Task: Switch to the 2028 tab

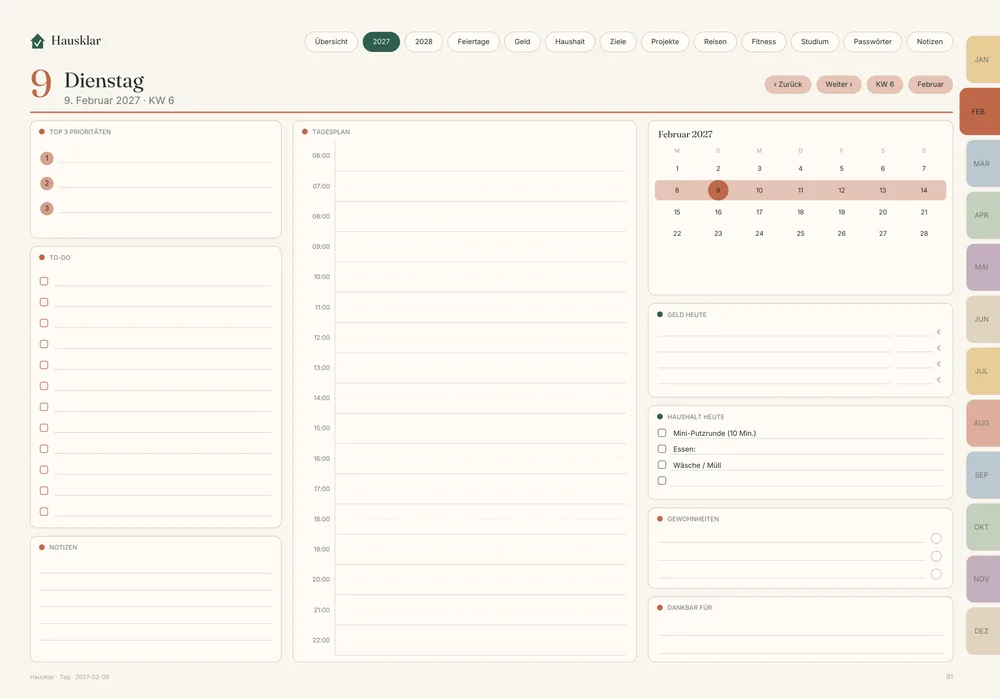Action: point(423,42)
